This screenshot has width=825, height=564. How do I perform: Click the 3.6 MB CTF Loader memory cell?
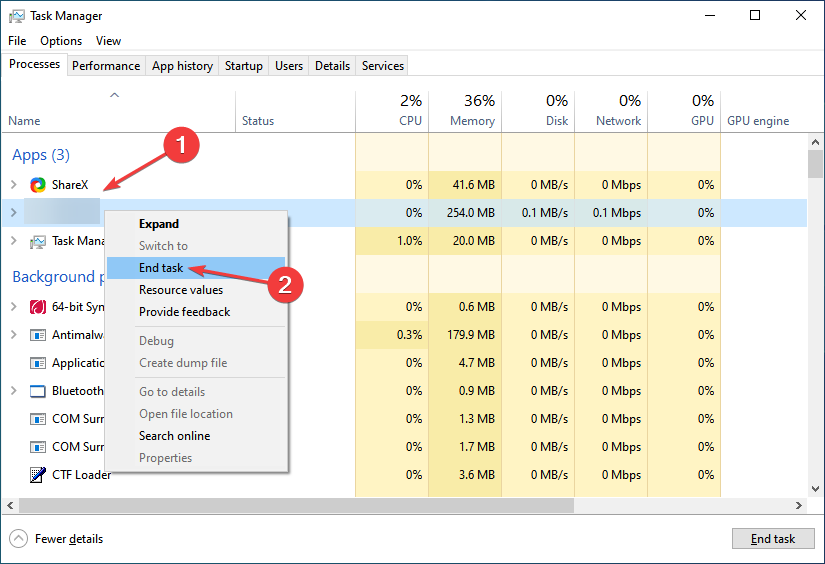465,475
